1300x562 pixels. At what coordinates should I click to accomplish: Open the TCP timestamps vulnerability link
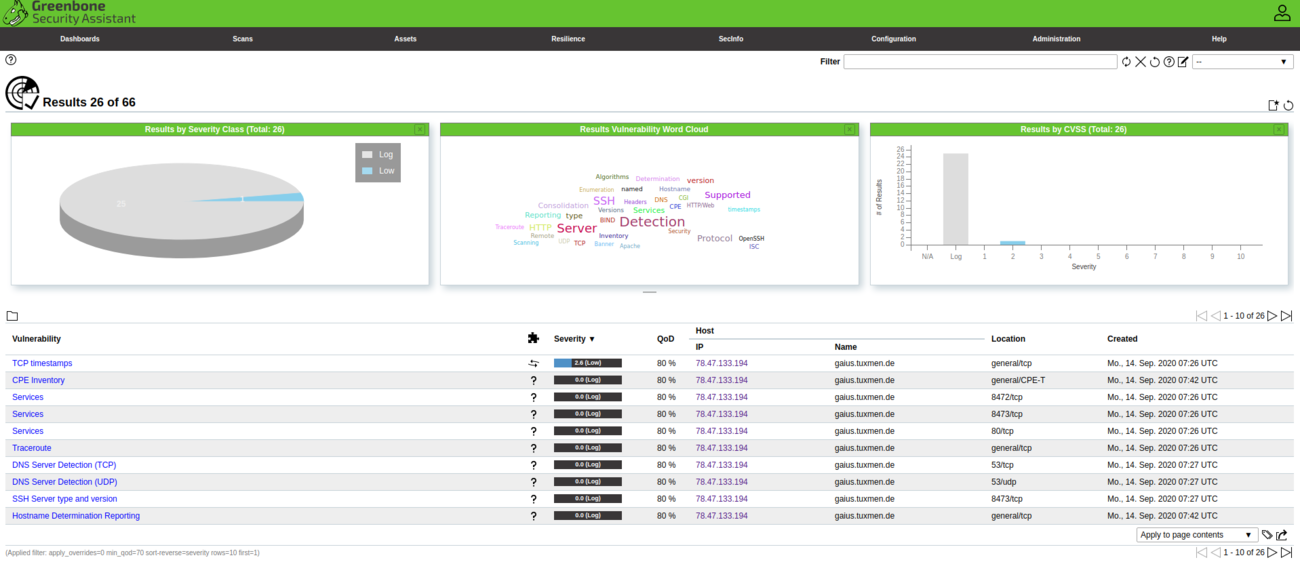point(42,363)
